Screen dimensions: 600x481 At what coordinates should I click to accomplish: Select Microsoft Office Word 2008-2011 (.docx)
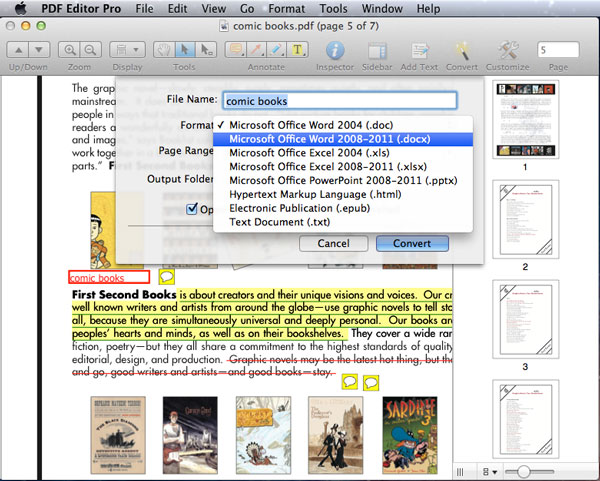[x=343, y=139]
